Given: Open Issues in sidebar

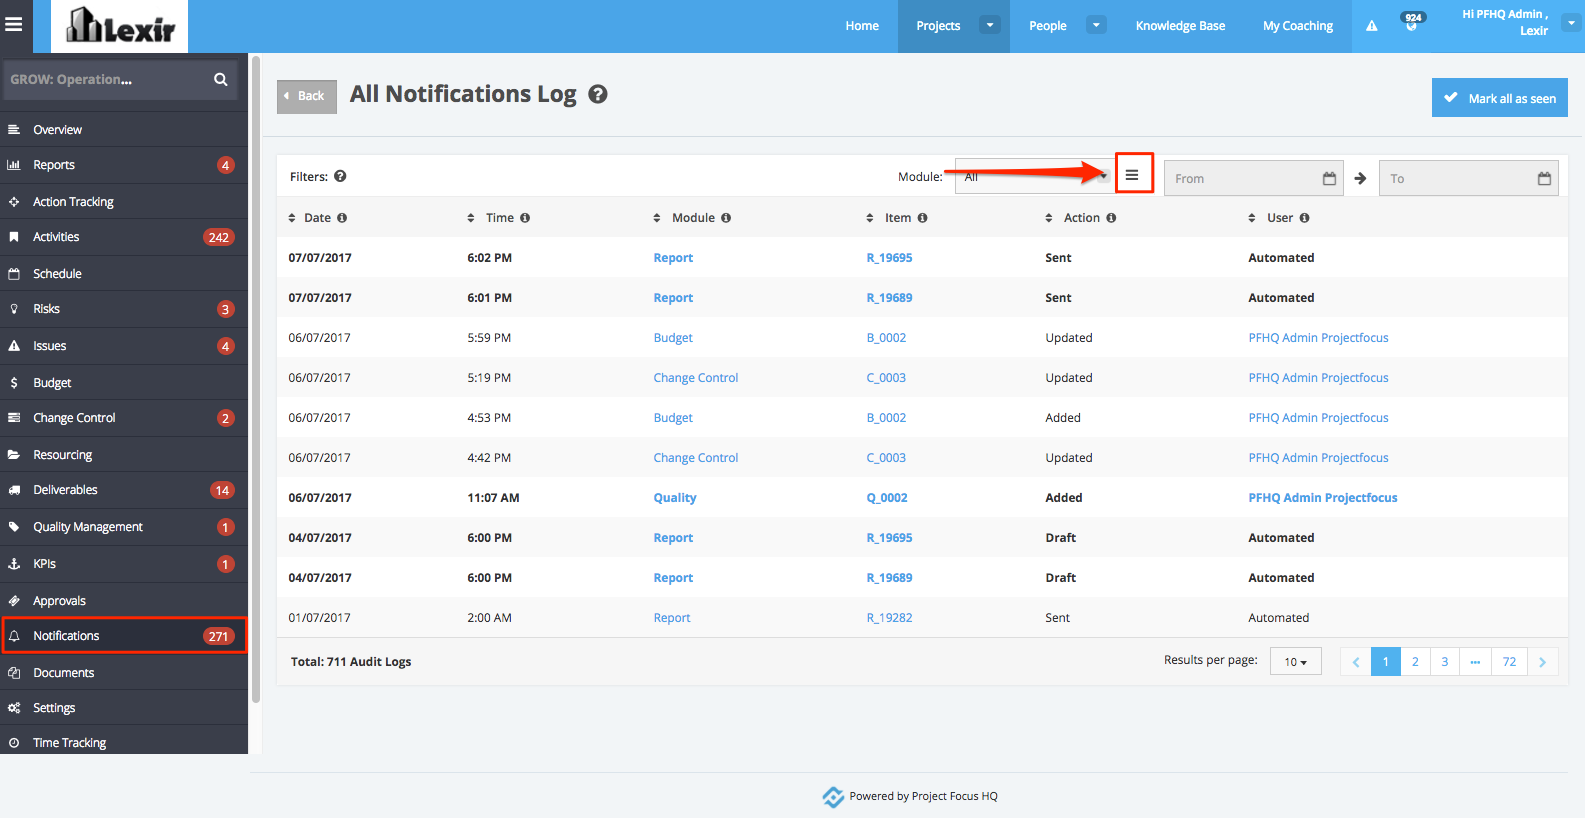Looking at the screenshot, I should coord(124,346).
